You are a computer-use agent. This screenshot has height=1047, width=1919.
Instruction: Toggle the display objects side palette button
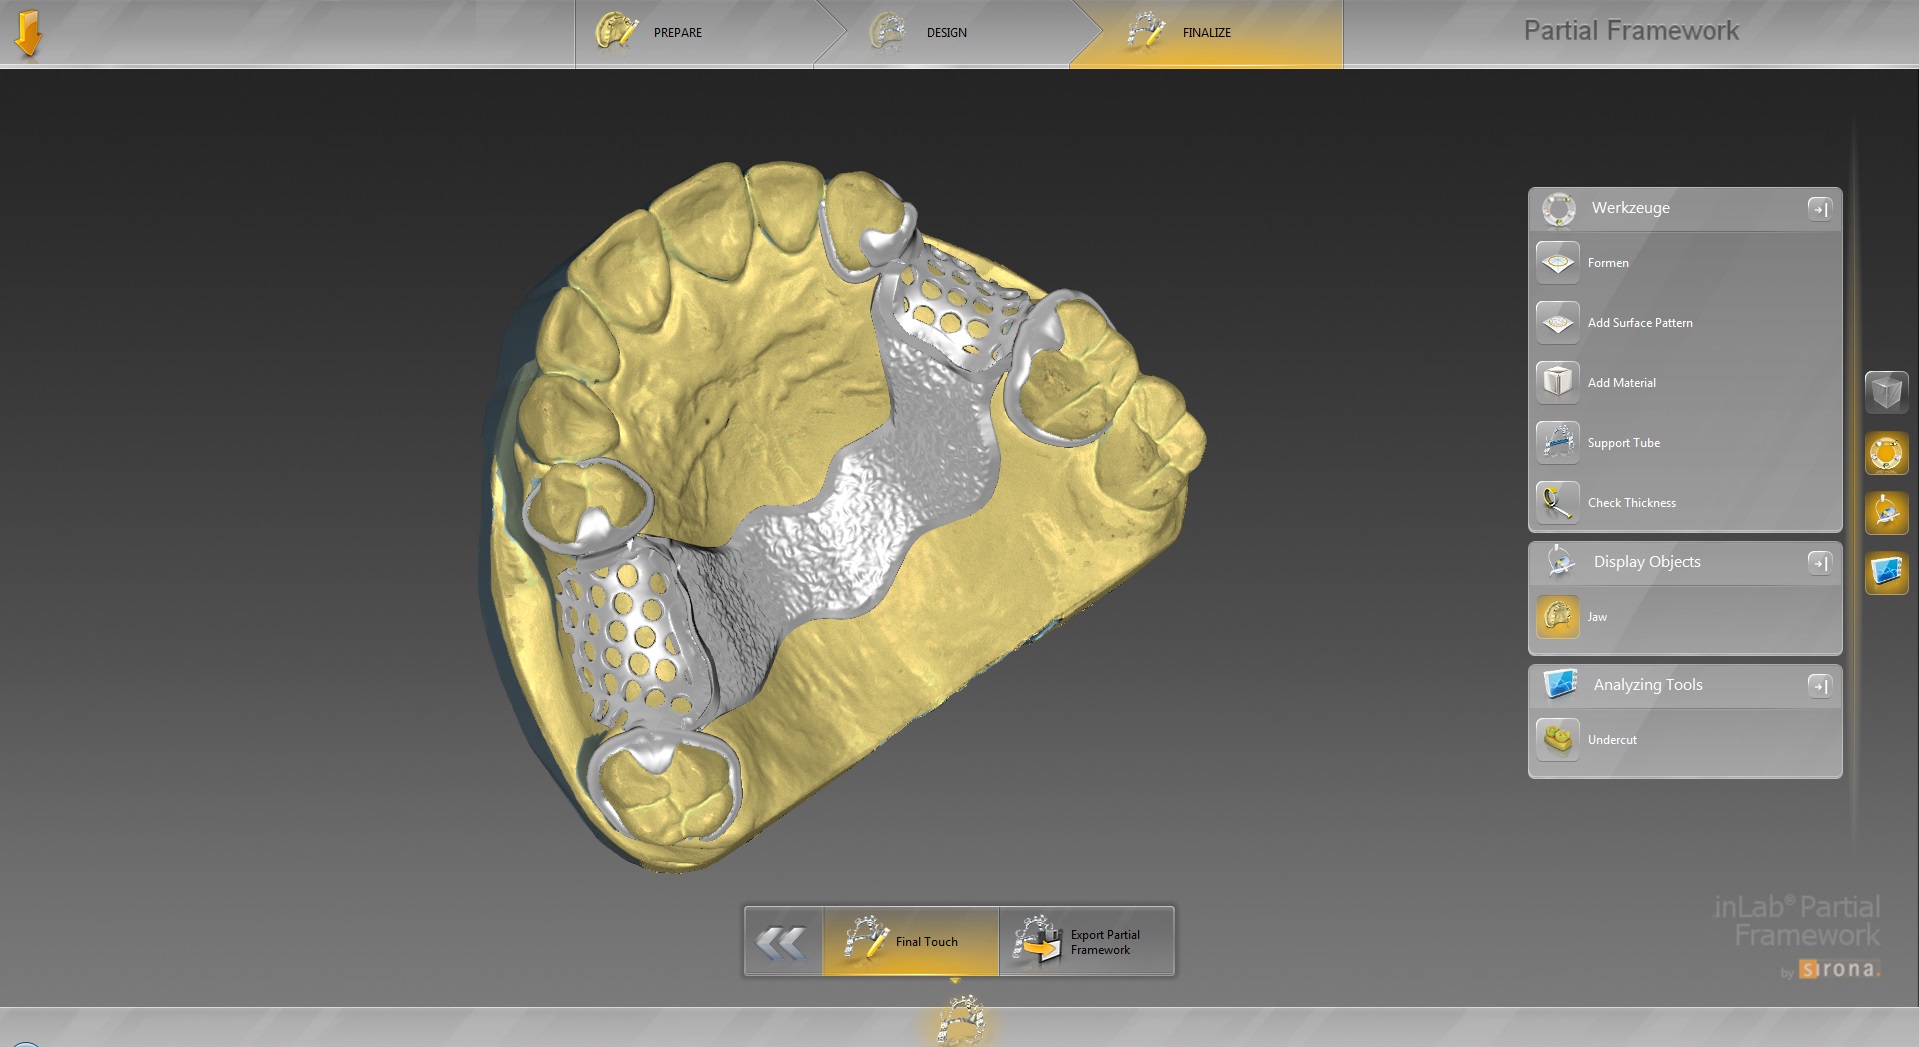click(x=1887, y=513)
